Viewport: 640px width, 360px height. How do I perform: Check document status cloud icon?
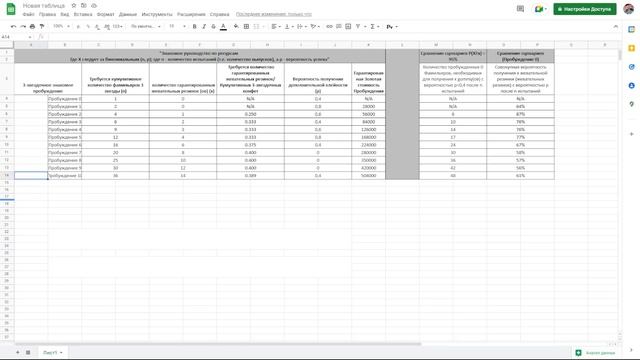(x=94, y=6)
